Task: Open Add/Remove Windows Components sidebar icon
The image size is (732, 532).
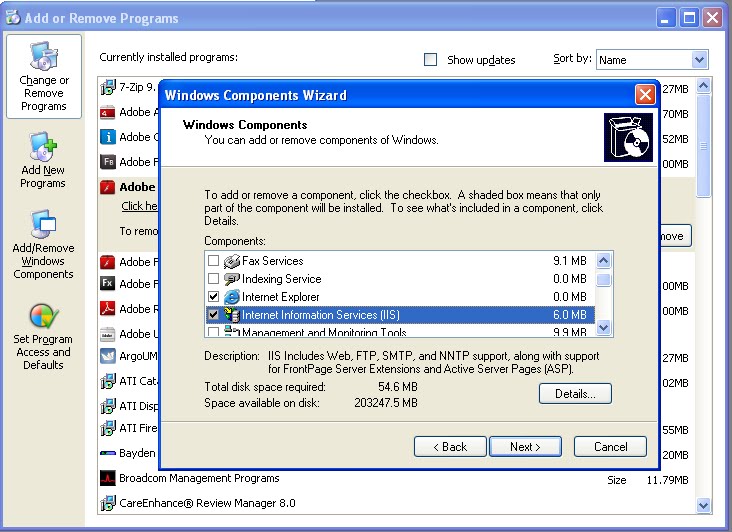Action: (x=43, y=224)
